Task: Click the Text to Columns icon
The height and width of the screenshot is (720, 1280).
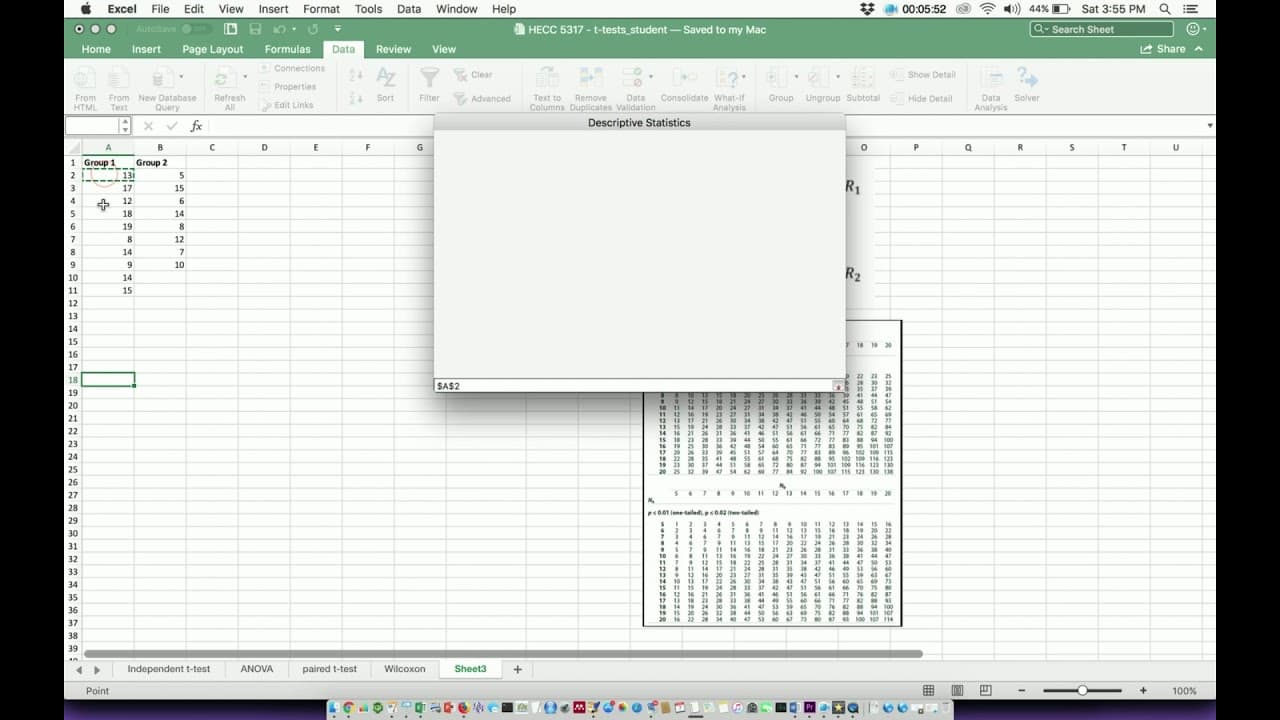Action: click(x=546, y=79)
